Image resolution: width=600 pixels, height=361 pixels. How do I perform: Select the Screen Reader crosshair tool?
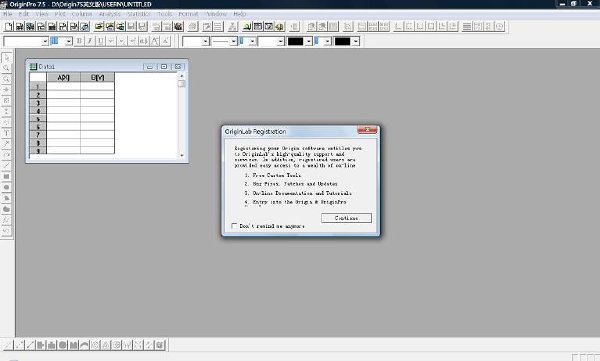tap(7, 90)
